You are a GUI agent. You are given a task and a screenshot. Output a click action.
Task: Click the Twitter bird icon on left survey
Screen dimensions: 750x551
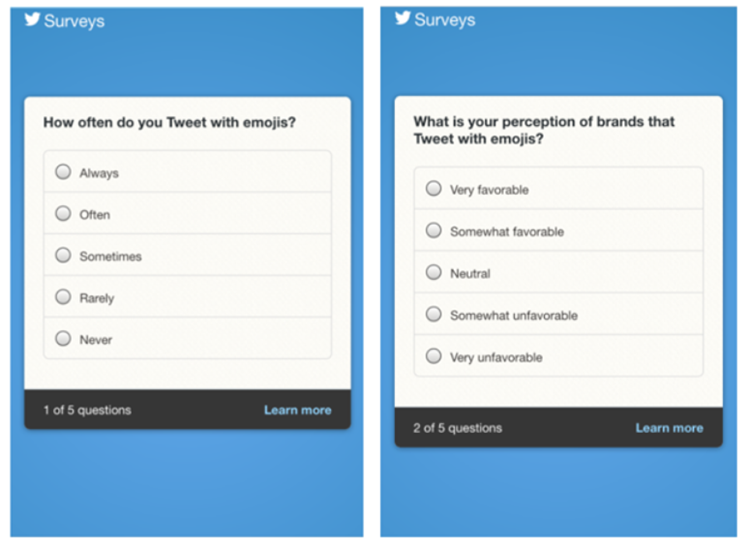[33, 19]
